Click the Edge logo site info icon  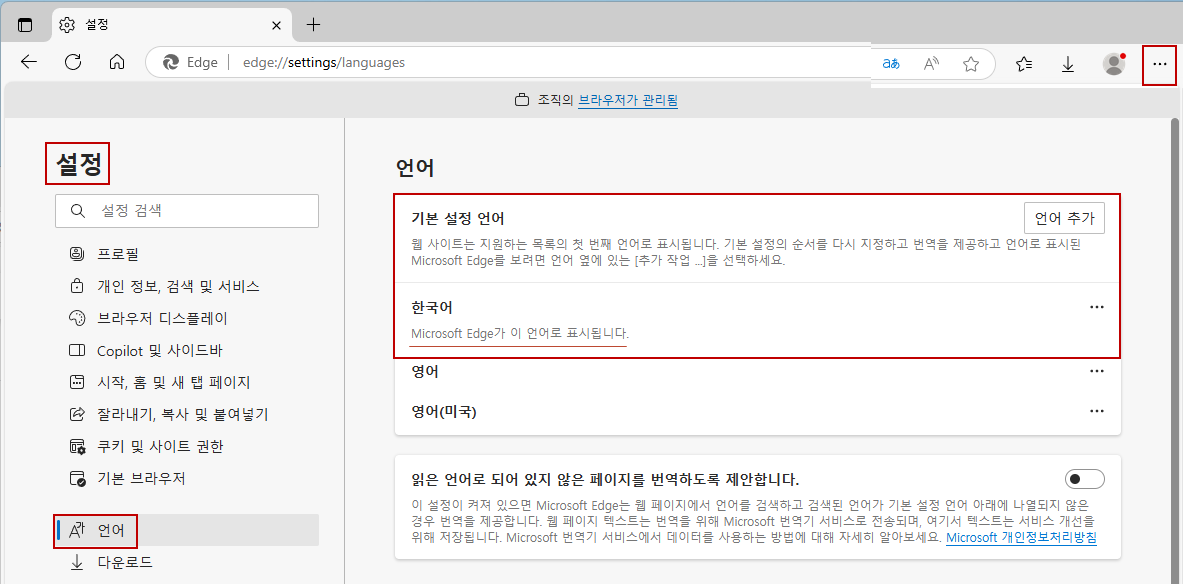click(x=171, y=63)
